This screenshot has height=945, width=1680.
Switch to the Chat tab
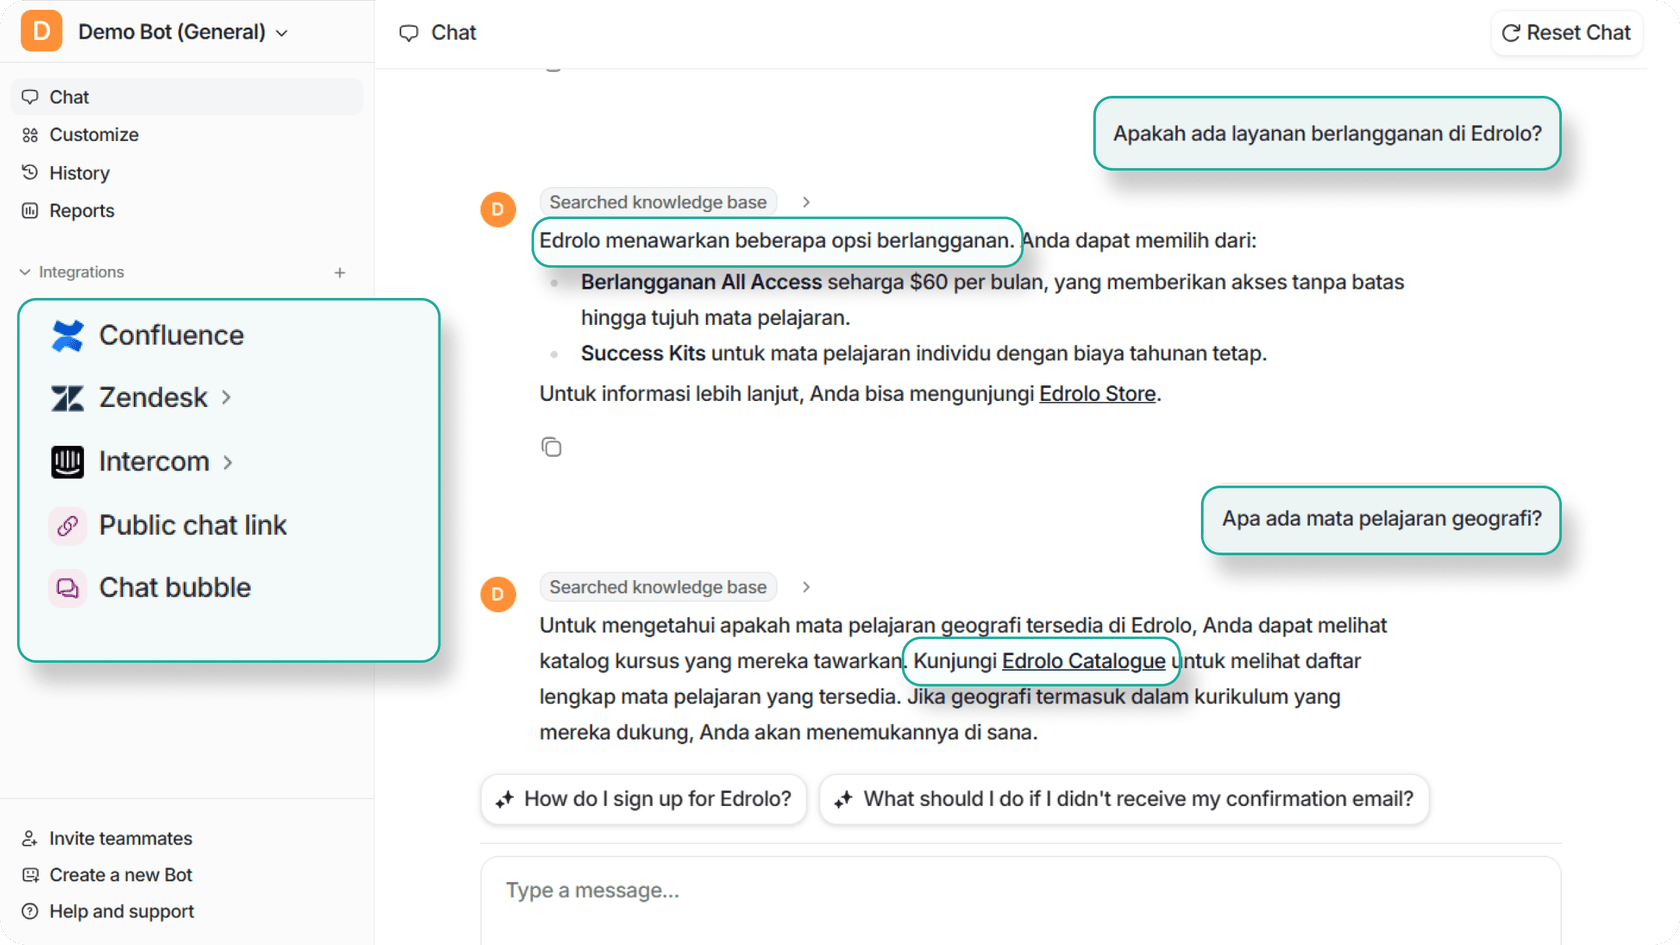[438, 32]
